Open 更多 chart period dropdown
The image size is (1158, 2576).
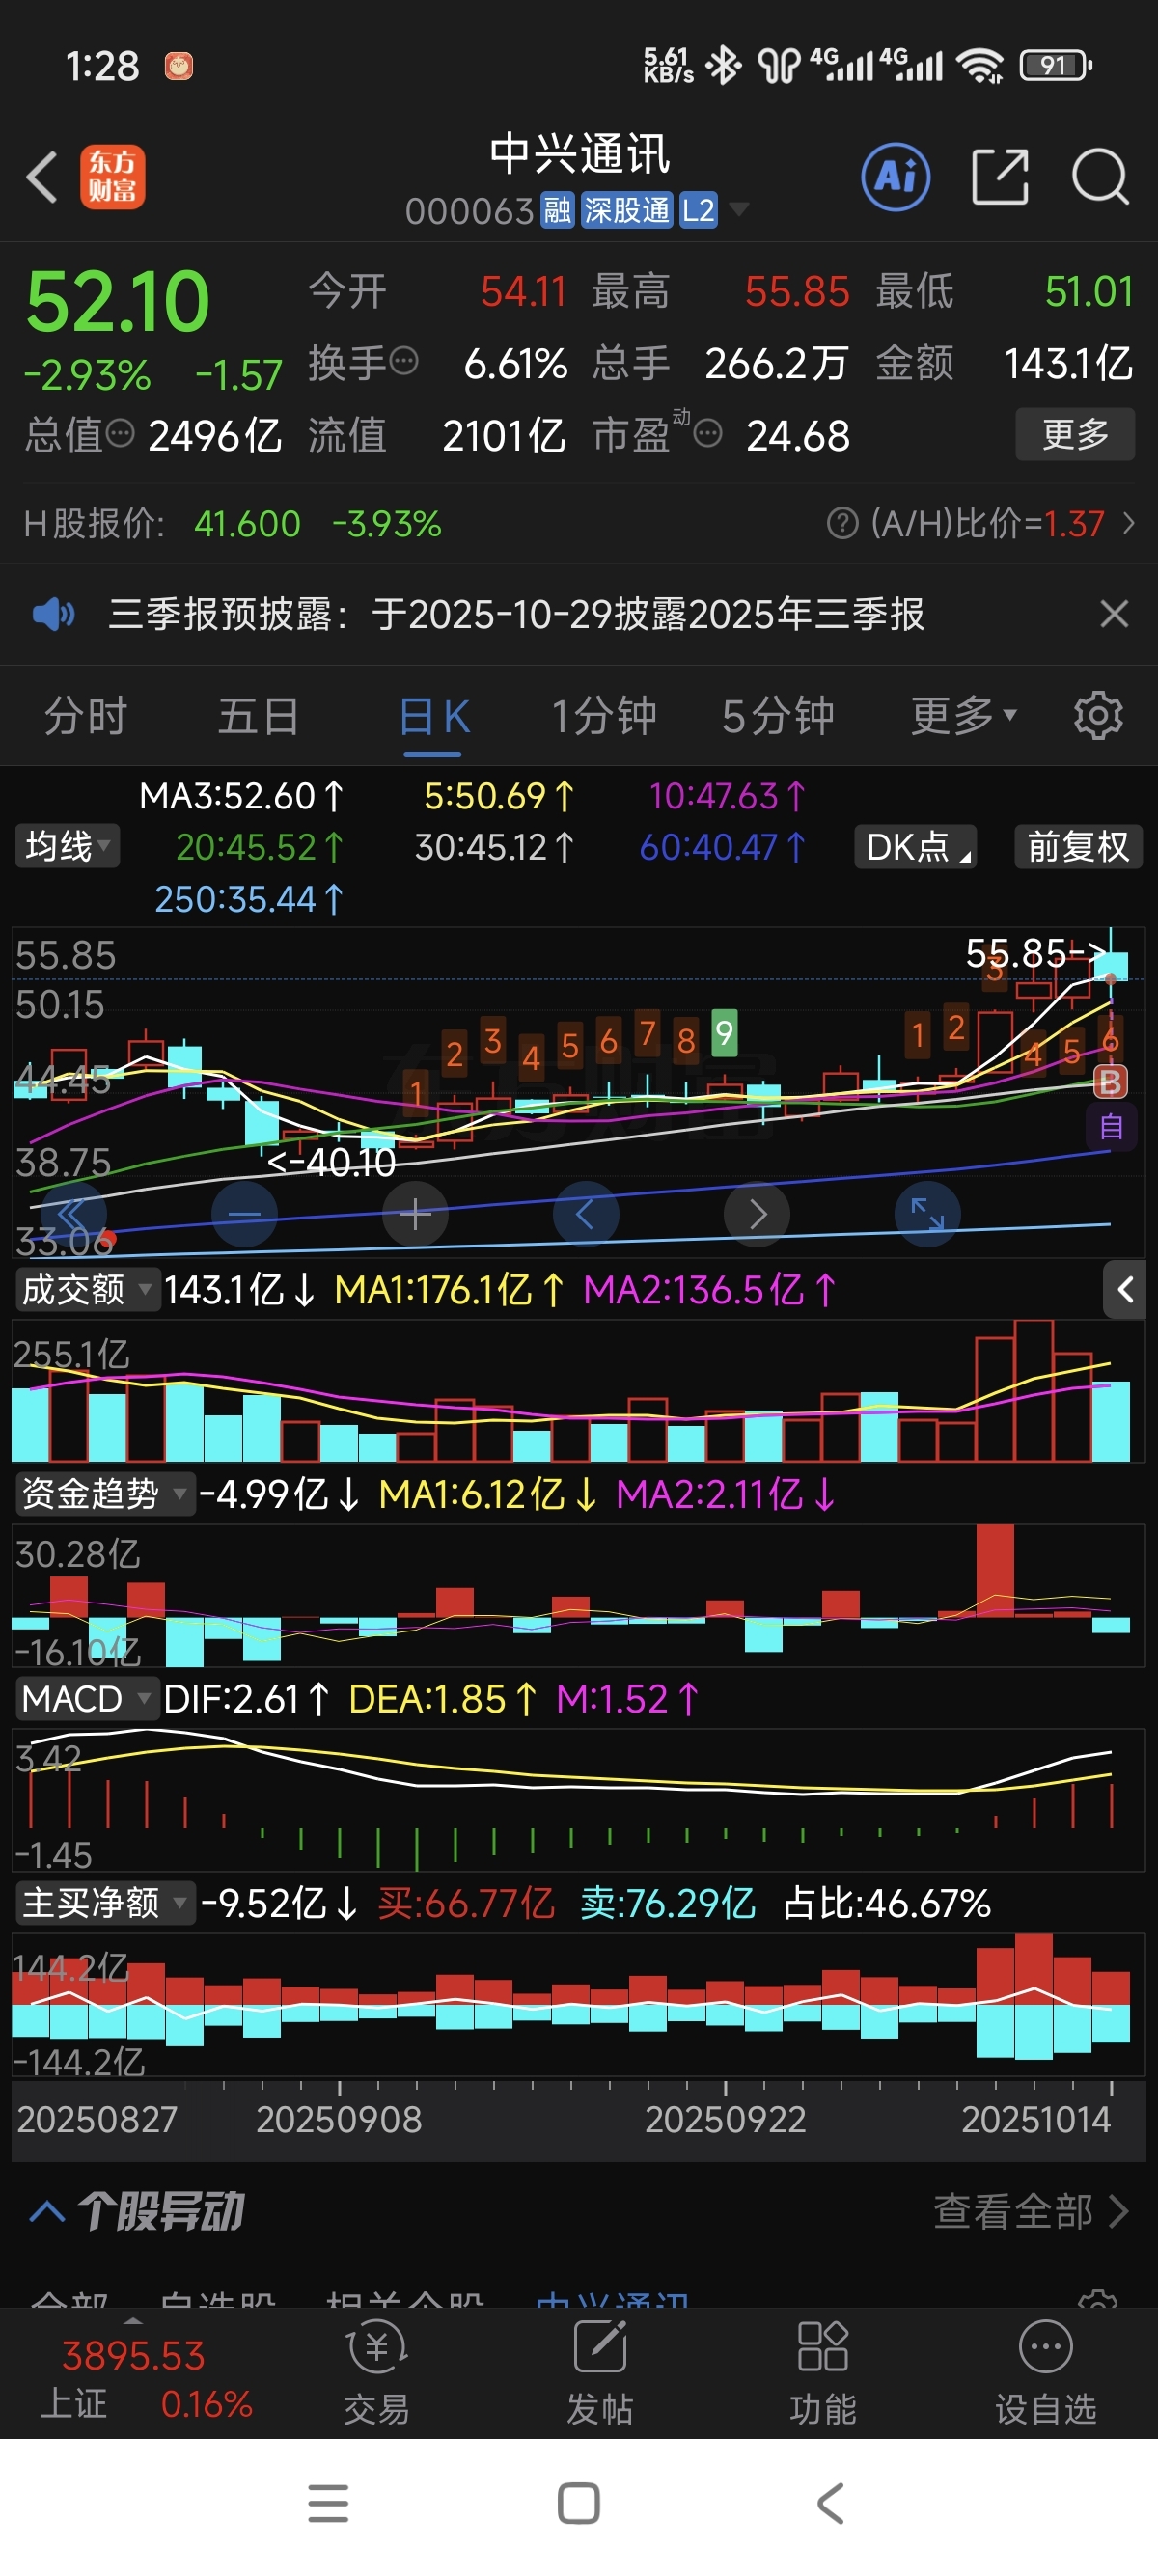(x=963, y=716)
